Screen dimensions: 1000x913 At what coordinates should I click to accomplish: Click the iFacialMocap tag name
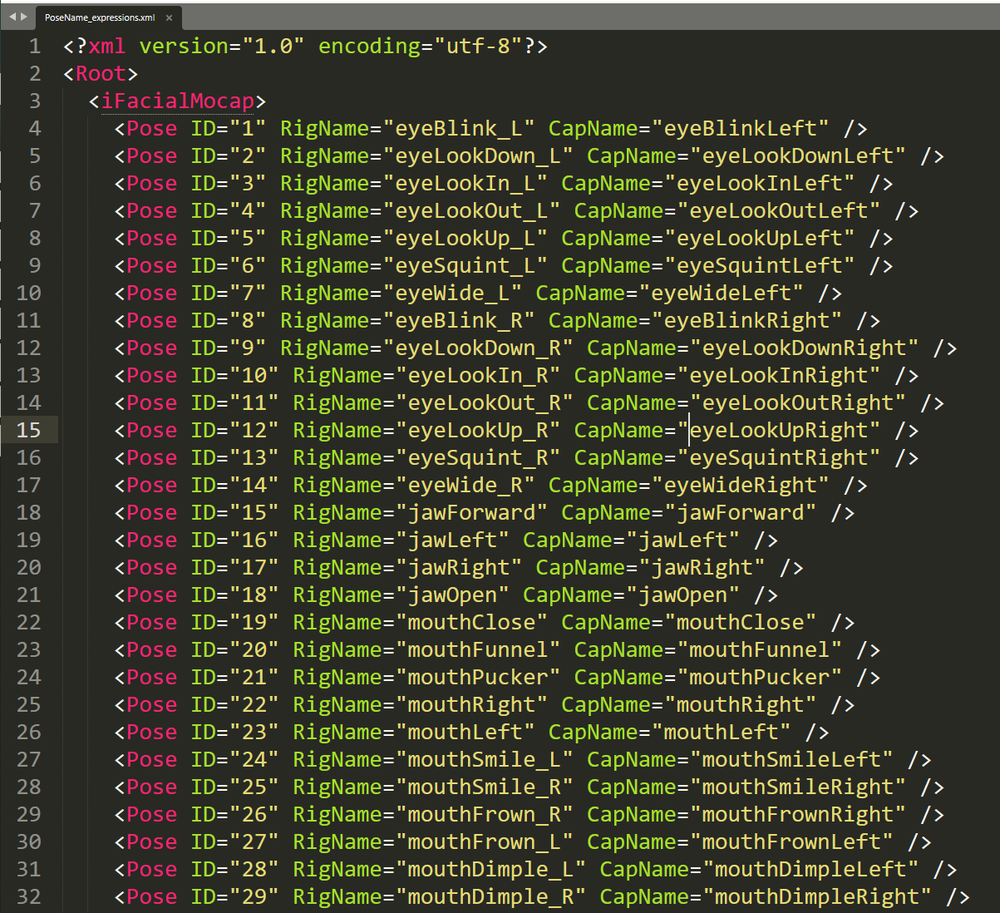coord(178,101)
